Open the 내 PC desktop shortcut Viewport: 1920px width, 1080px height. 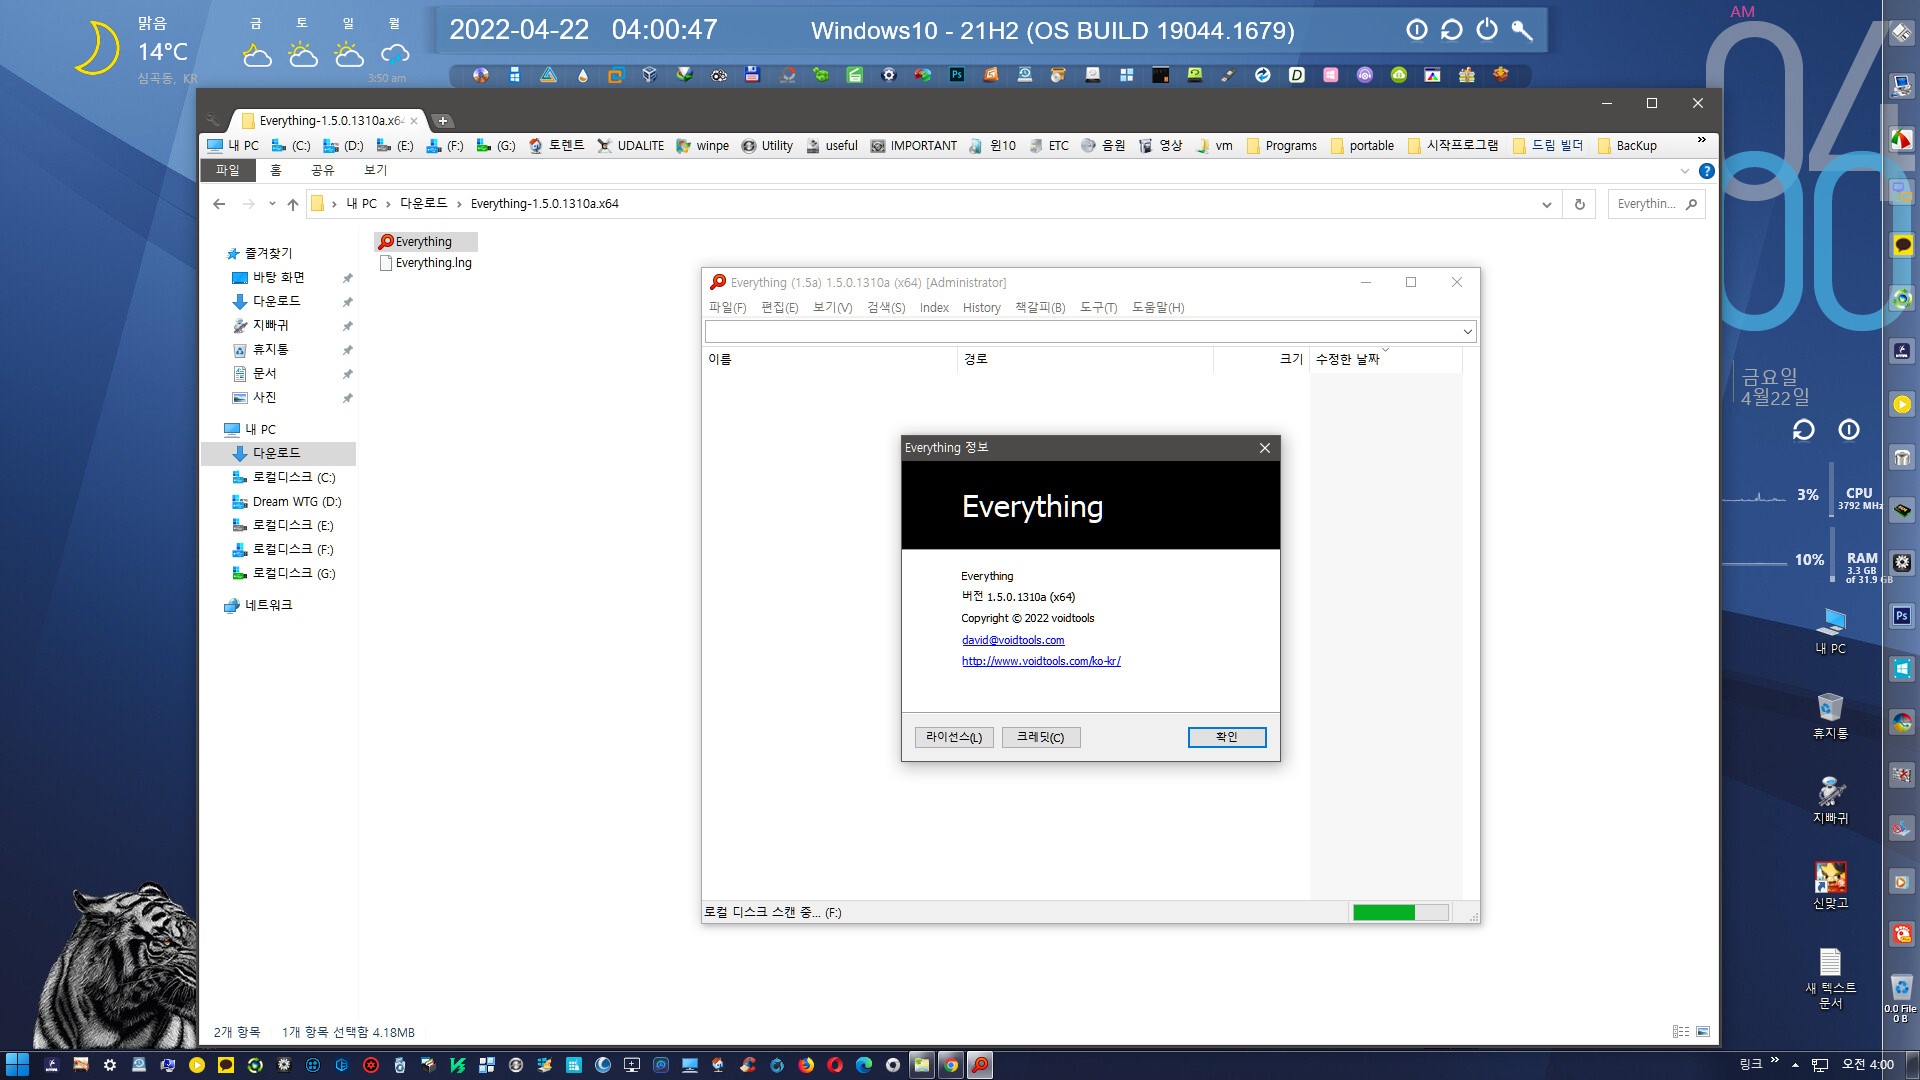[1830, 630]
